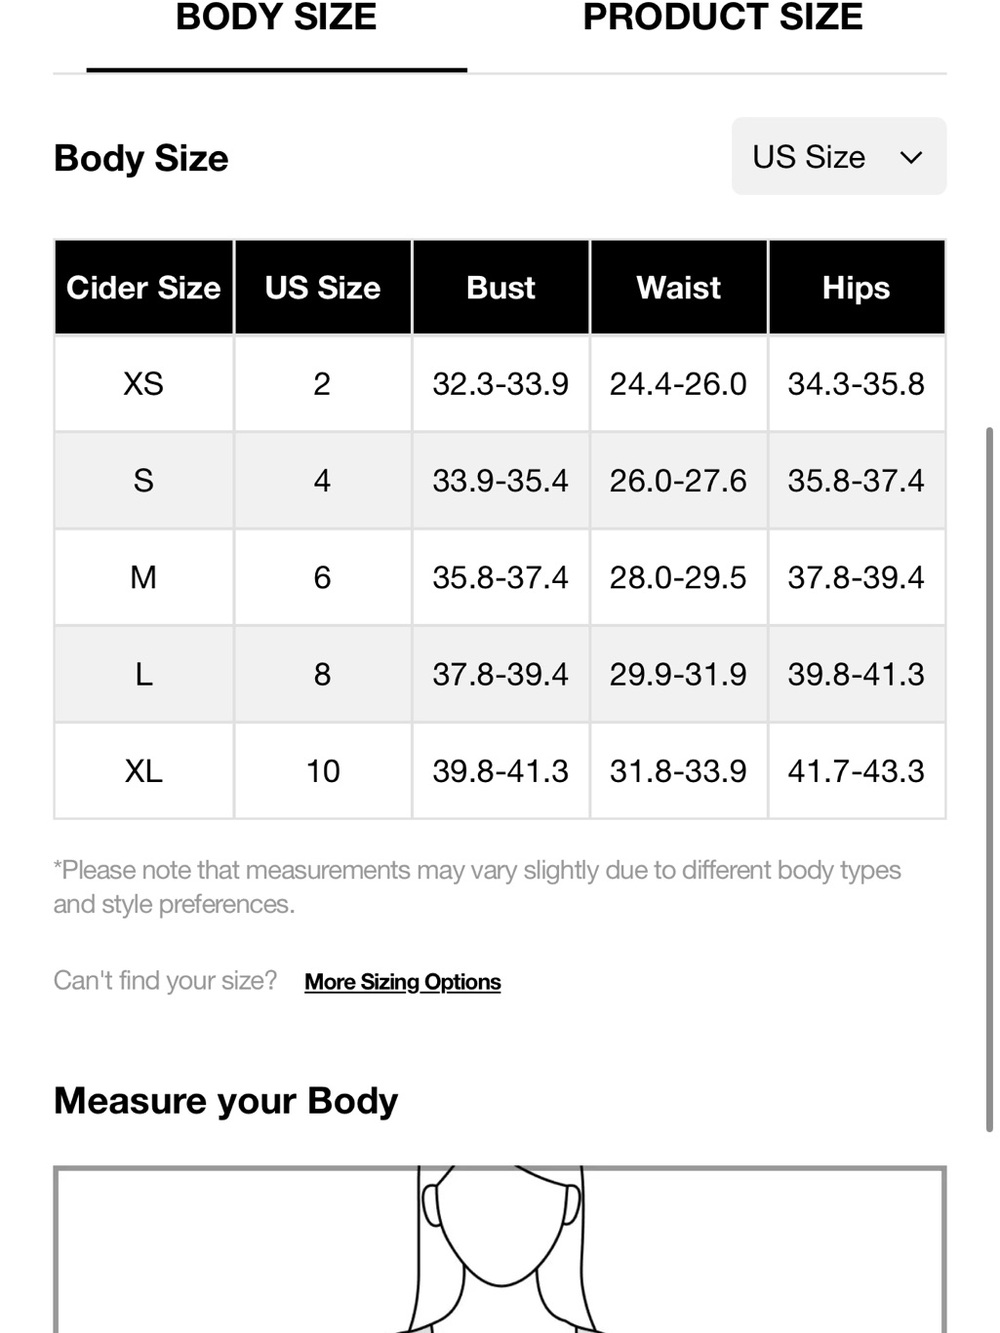Click the Cider Size column header
This screenshot has height=1333, width=1000.
(x=144, y=287)
